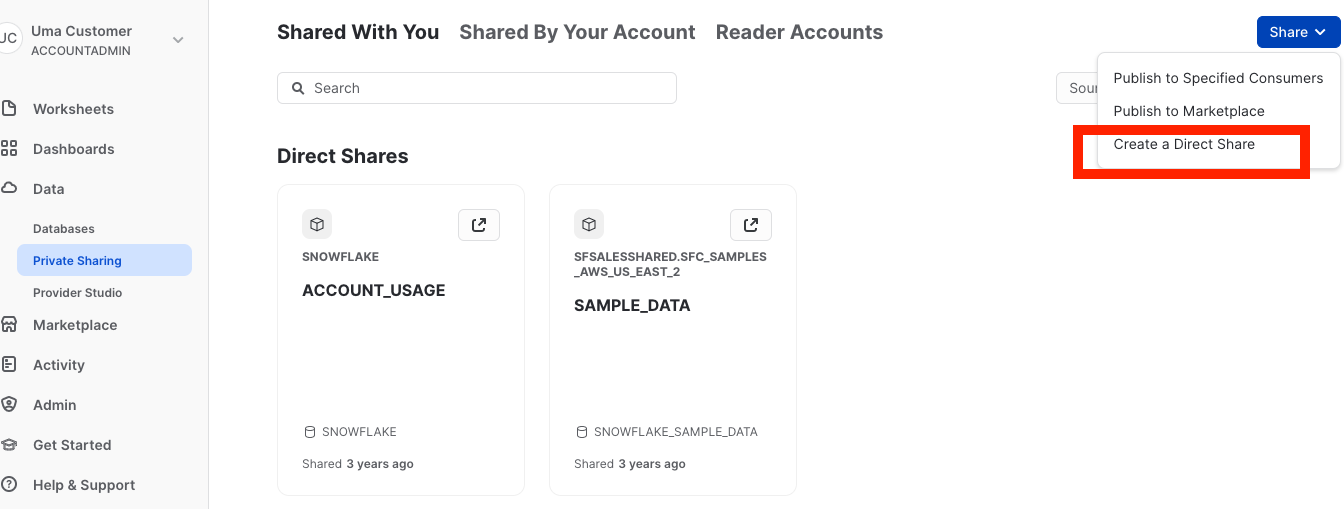This screenshot has height=509, width=1344.
Task: Choose Publish to Marketplace option
Action: click(x=1189, y=111)
